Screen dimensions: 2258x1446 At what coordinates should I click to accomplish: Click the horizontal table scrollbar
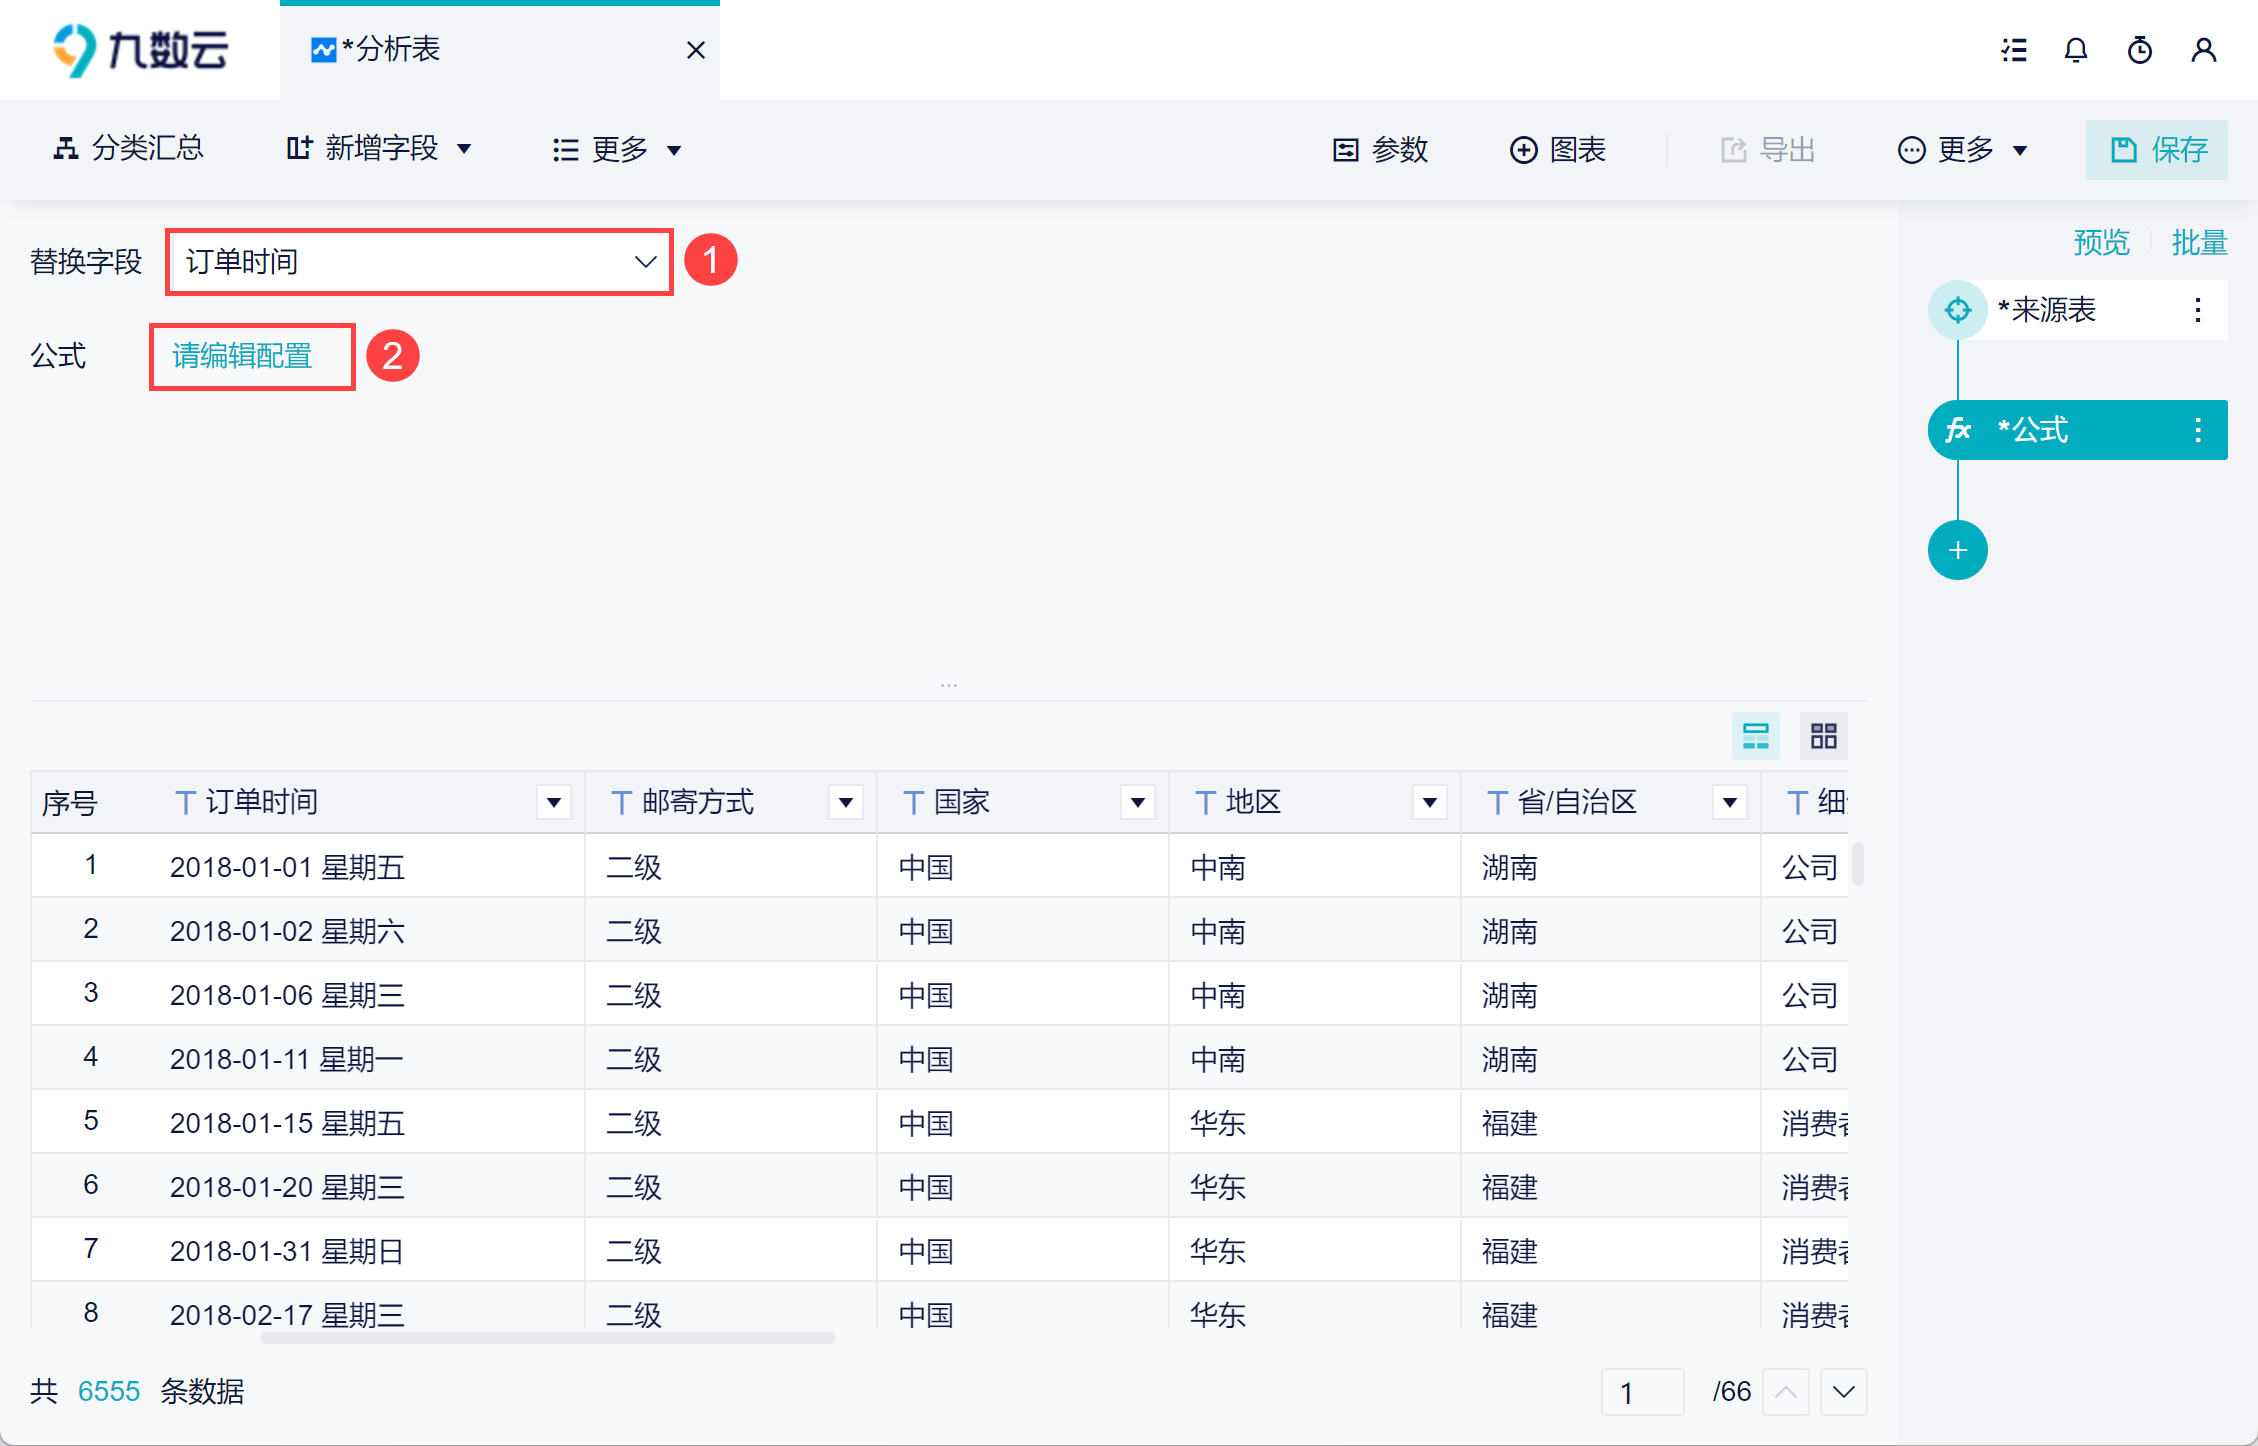547,1338
